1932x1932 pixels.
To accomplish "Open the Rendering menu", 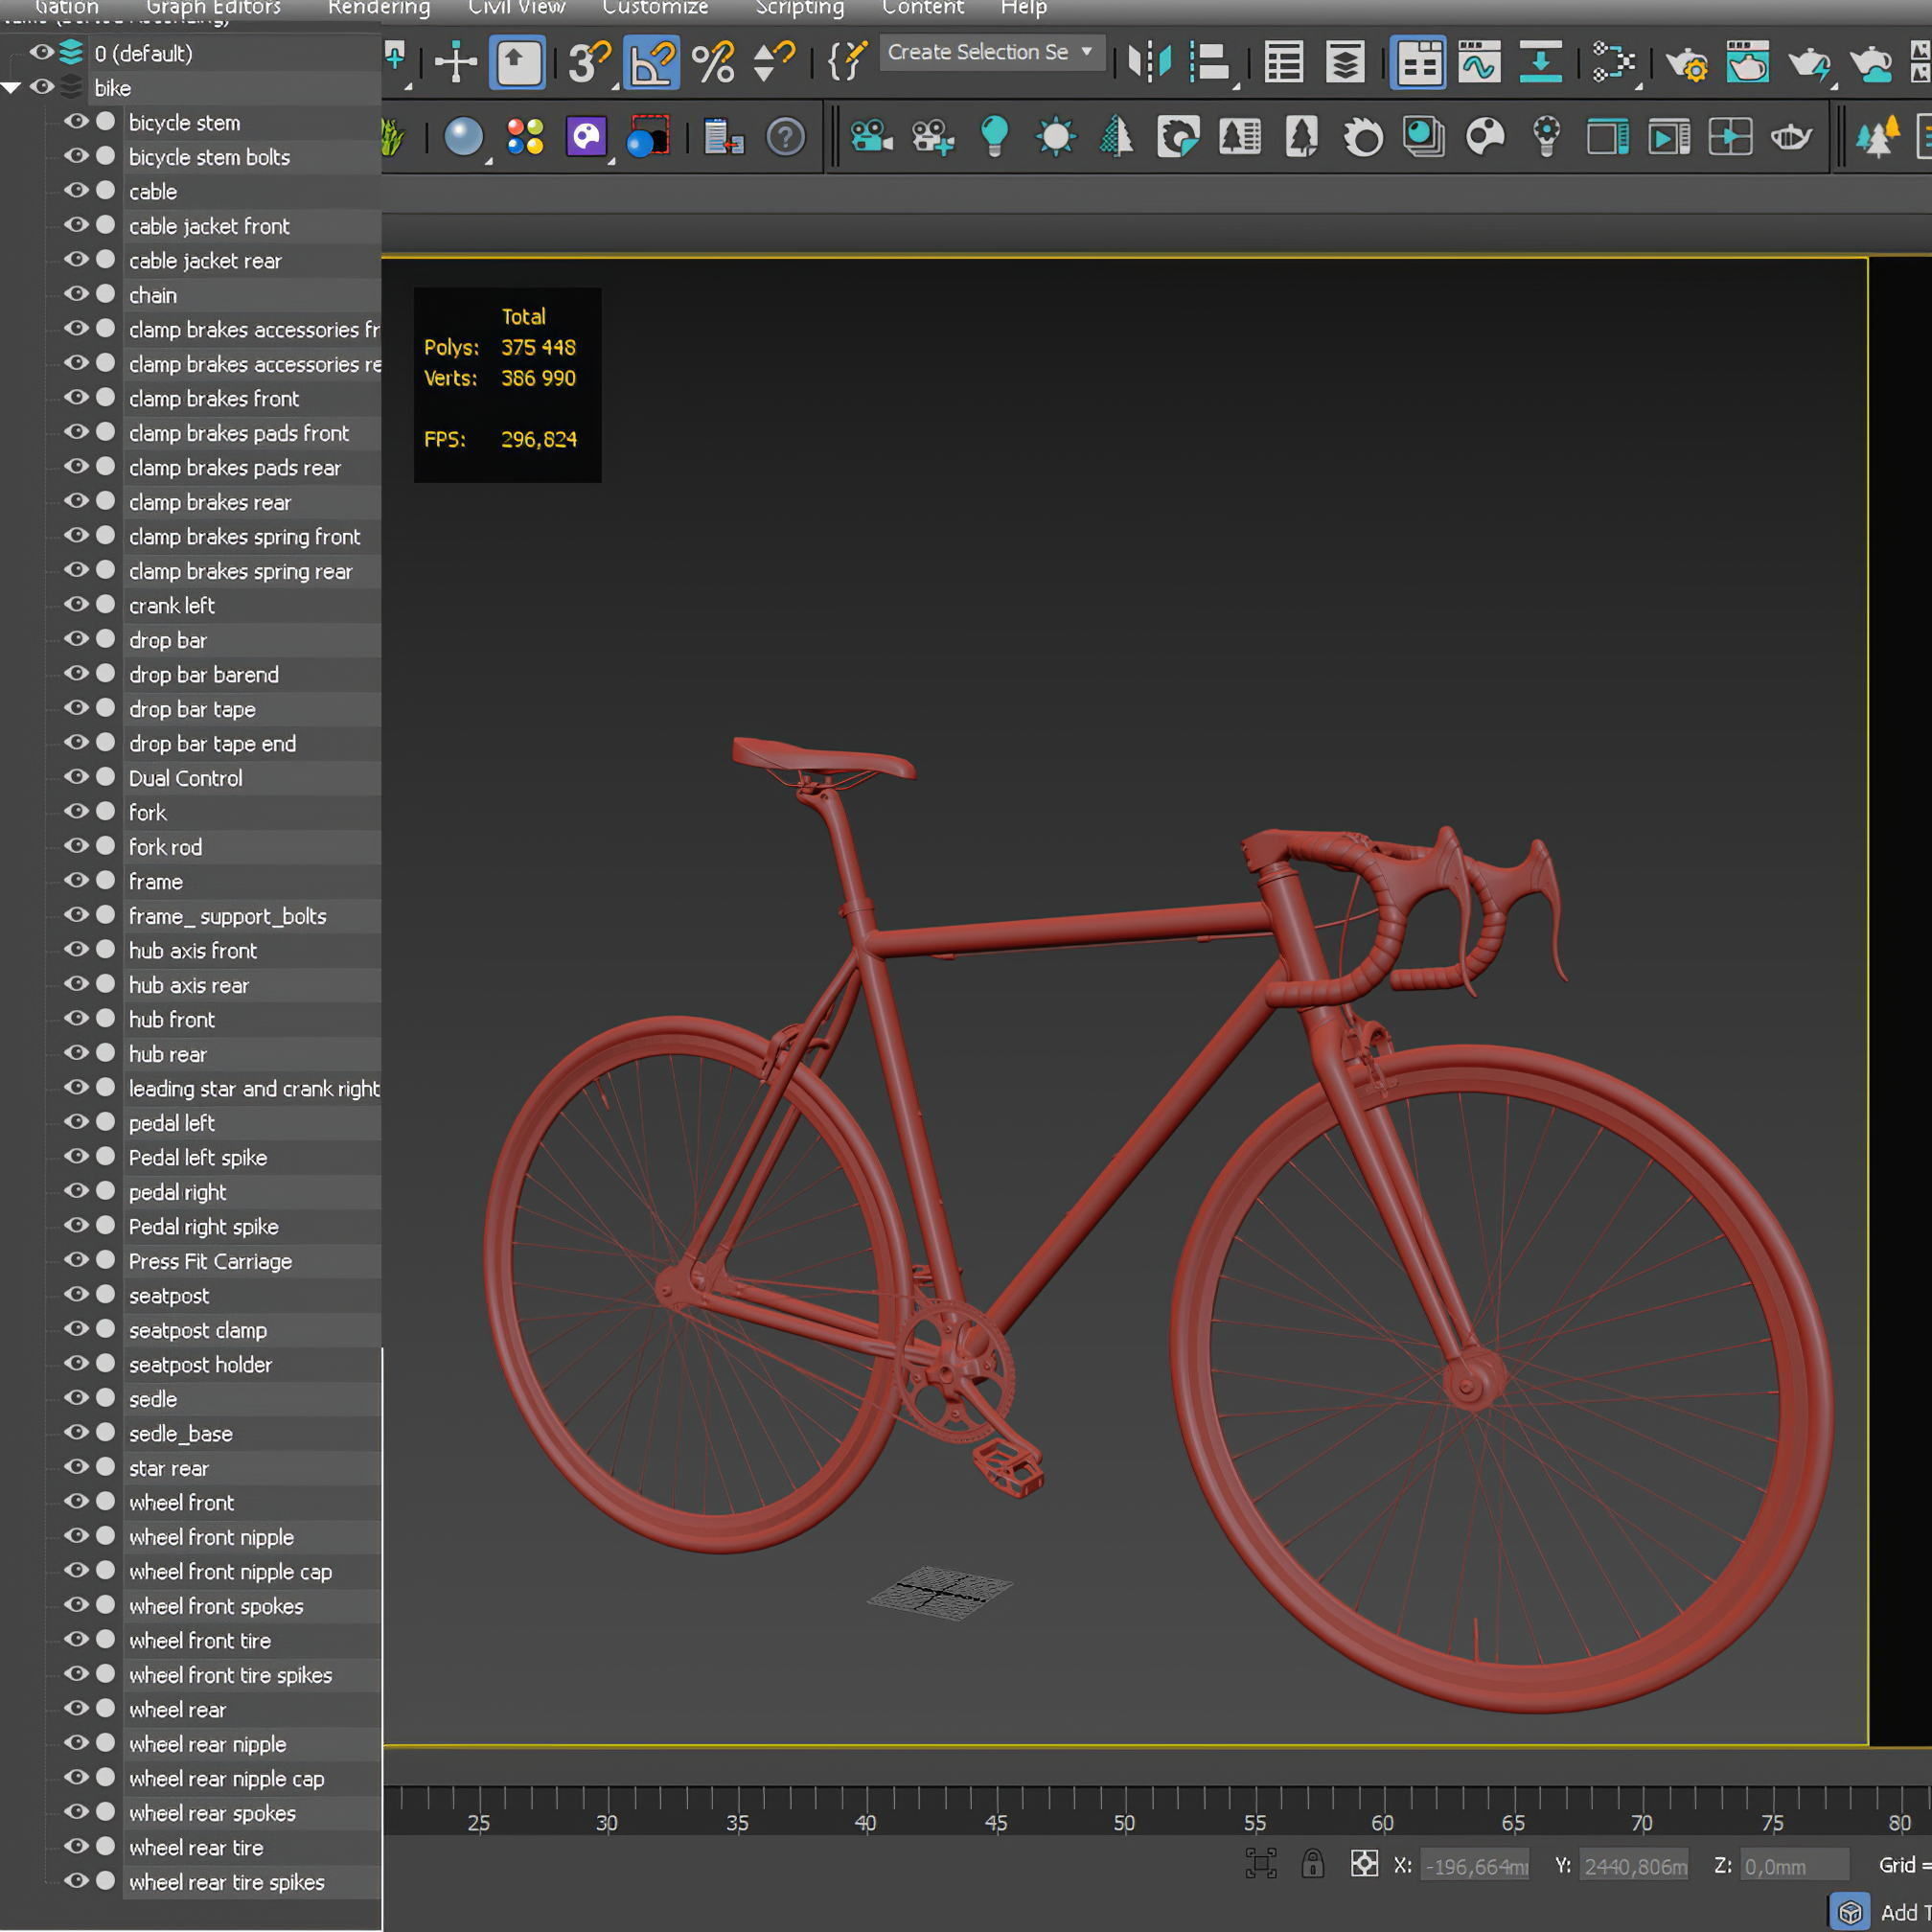I will coord(379,8).
